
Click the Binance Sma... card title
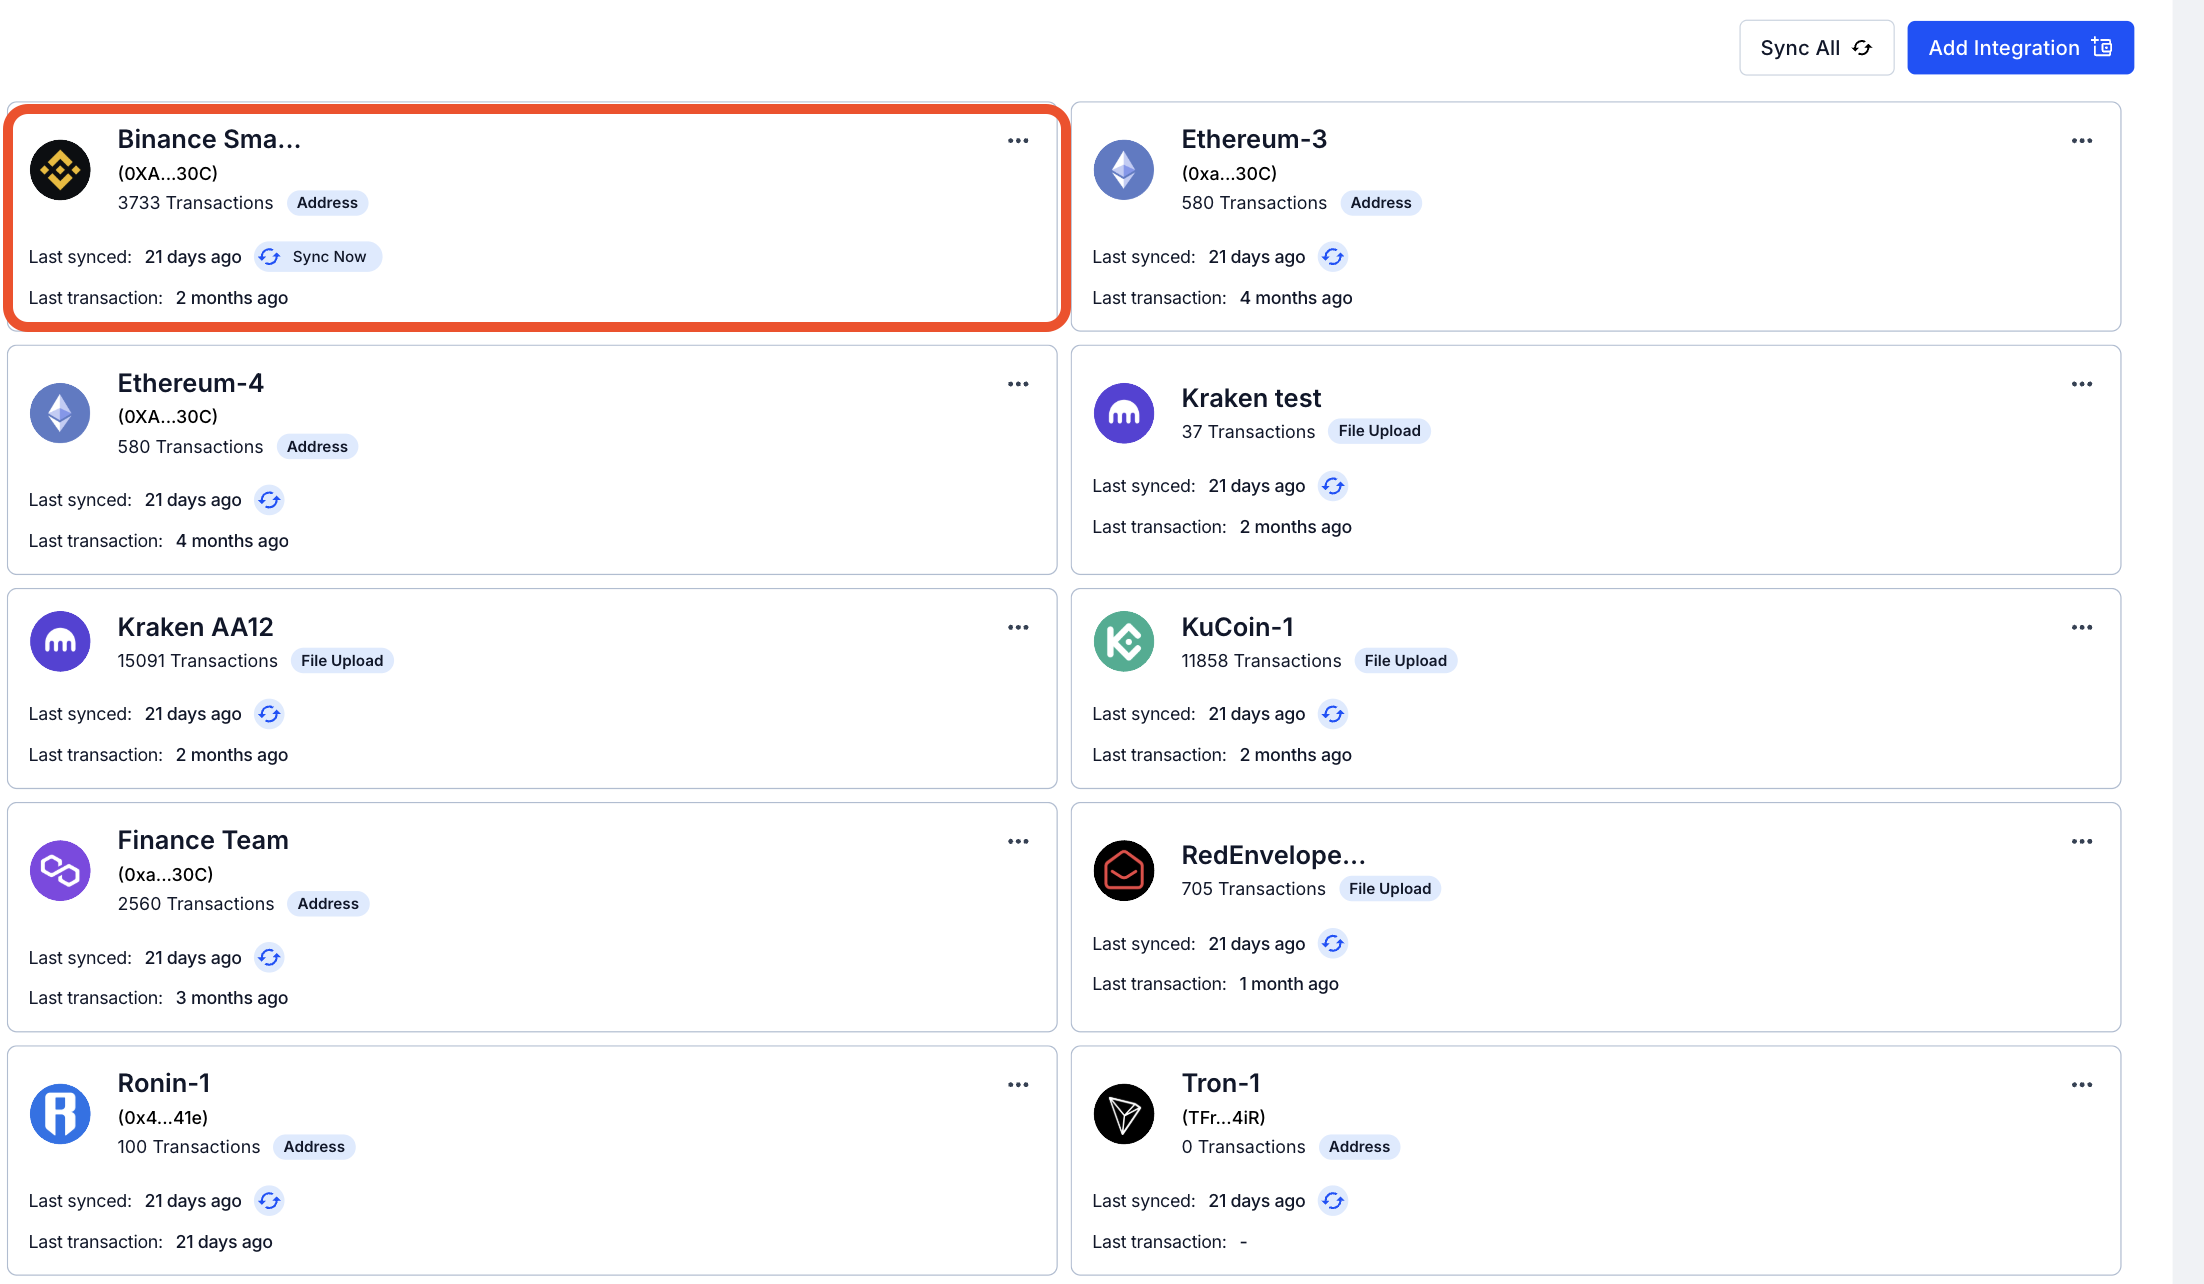click(x=209, y=139)
